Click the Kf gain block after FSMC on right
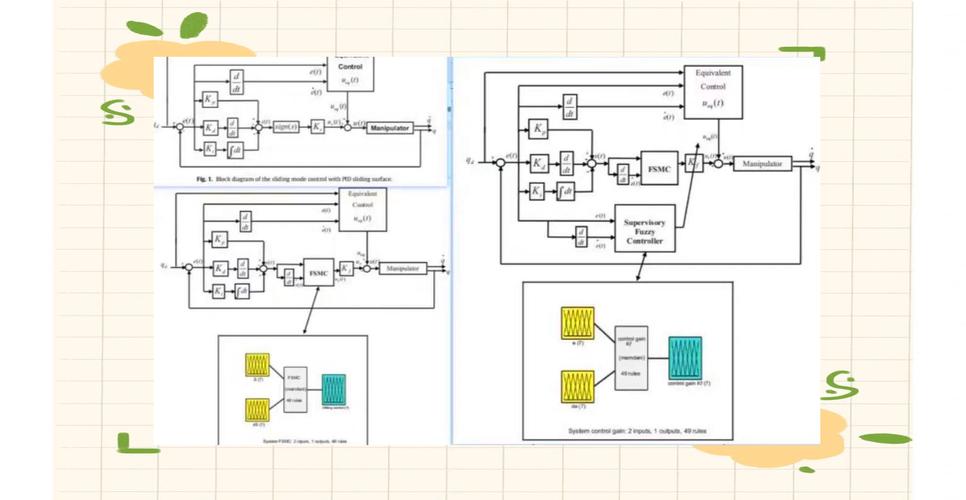This screenshot has height=500, width=966. pyautogui.click(x=693, y=165)
